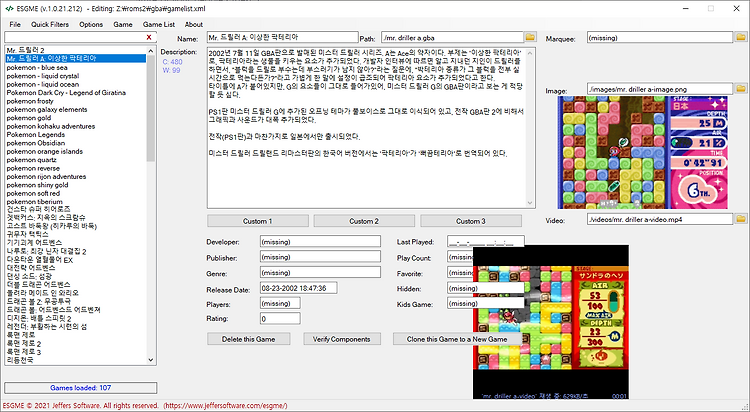Click the Genre field
750x412 pixels.
(320, 273)
